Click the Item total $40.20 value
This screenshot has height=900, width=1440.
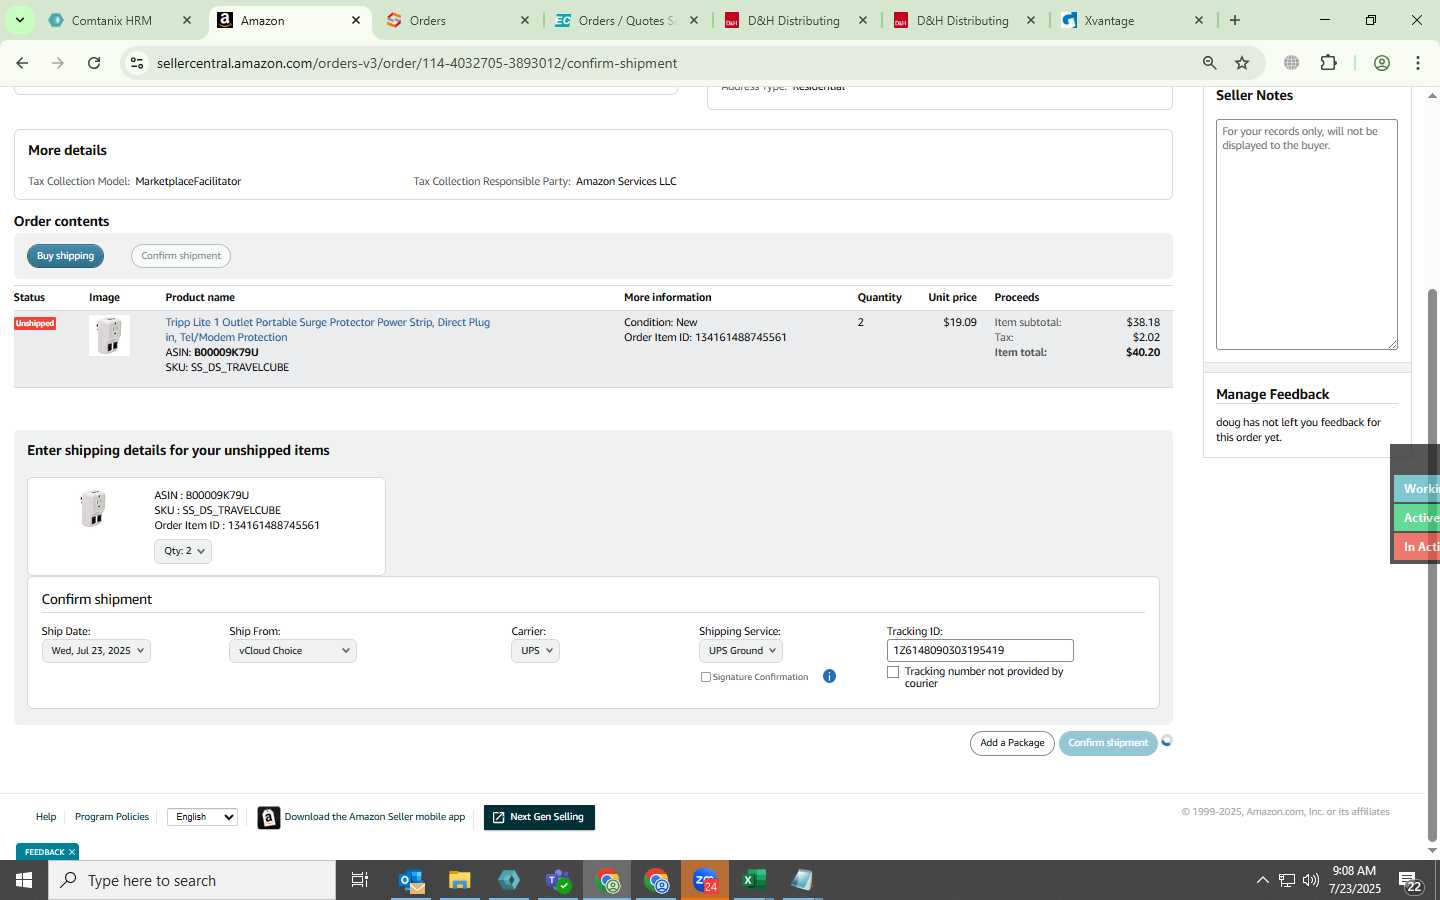tap(1143, 353)
